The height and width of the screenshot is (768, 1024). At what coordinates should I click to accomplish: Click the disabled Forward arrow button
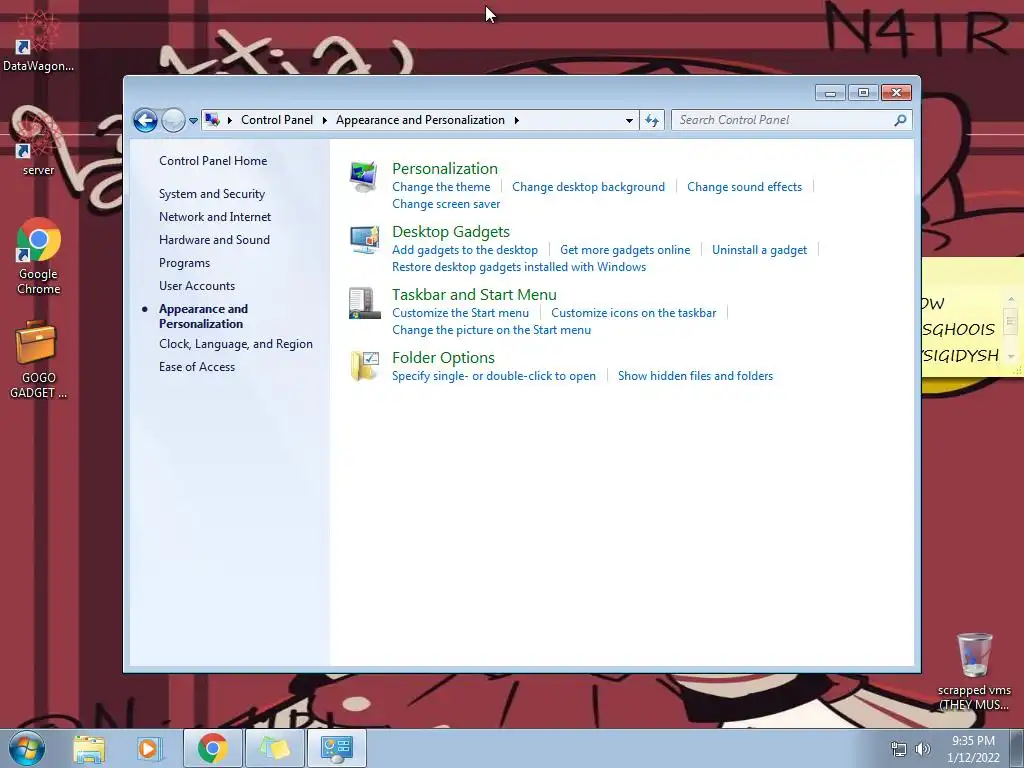click(173, 120)
